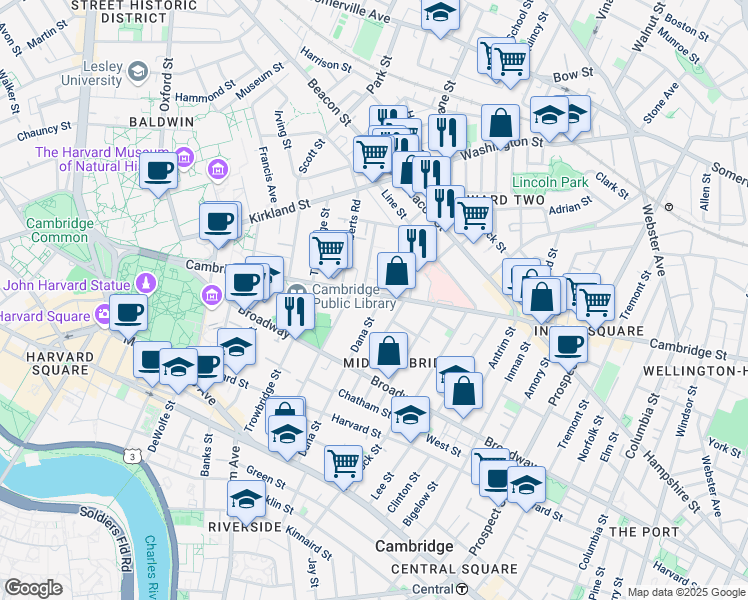
Task: Click the Harvard Museum of Natural History pin
Action: point(184,156)
